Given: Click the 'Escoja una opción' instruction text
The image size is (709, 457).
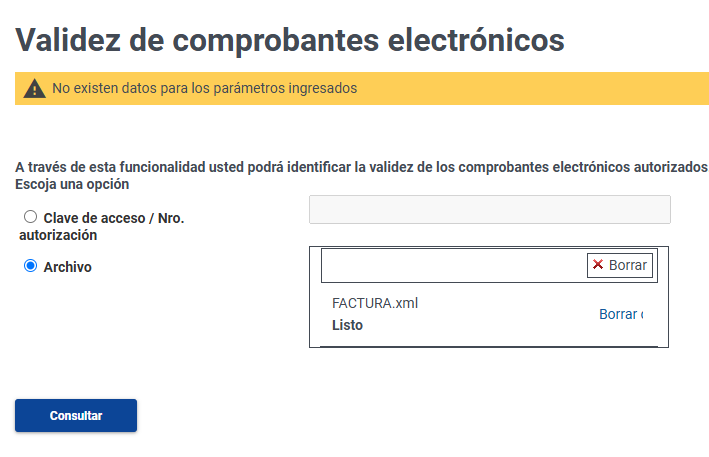Looking at the screenshot, I should tap(72, 184).
